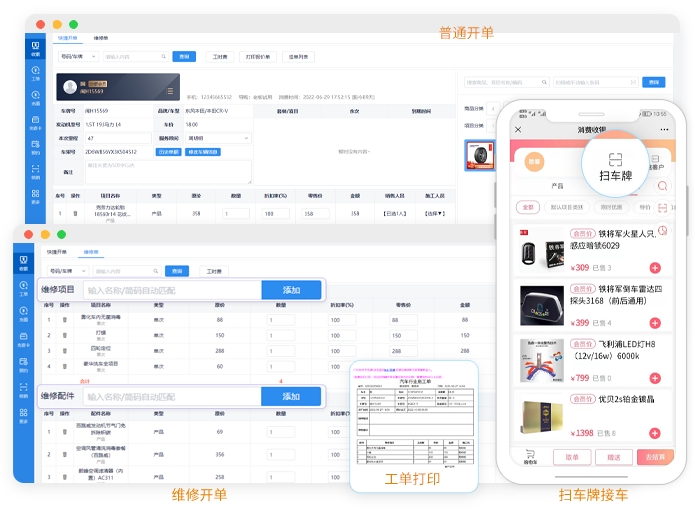Screen dimensions: 695x512
Task: Expand 号码/车牌 dropdown in top window
Action: pyautogui.click(x=78, y=57)
